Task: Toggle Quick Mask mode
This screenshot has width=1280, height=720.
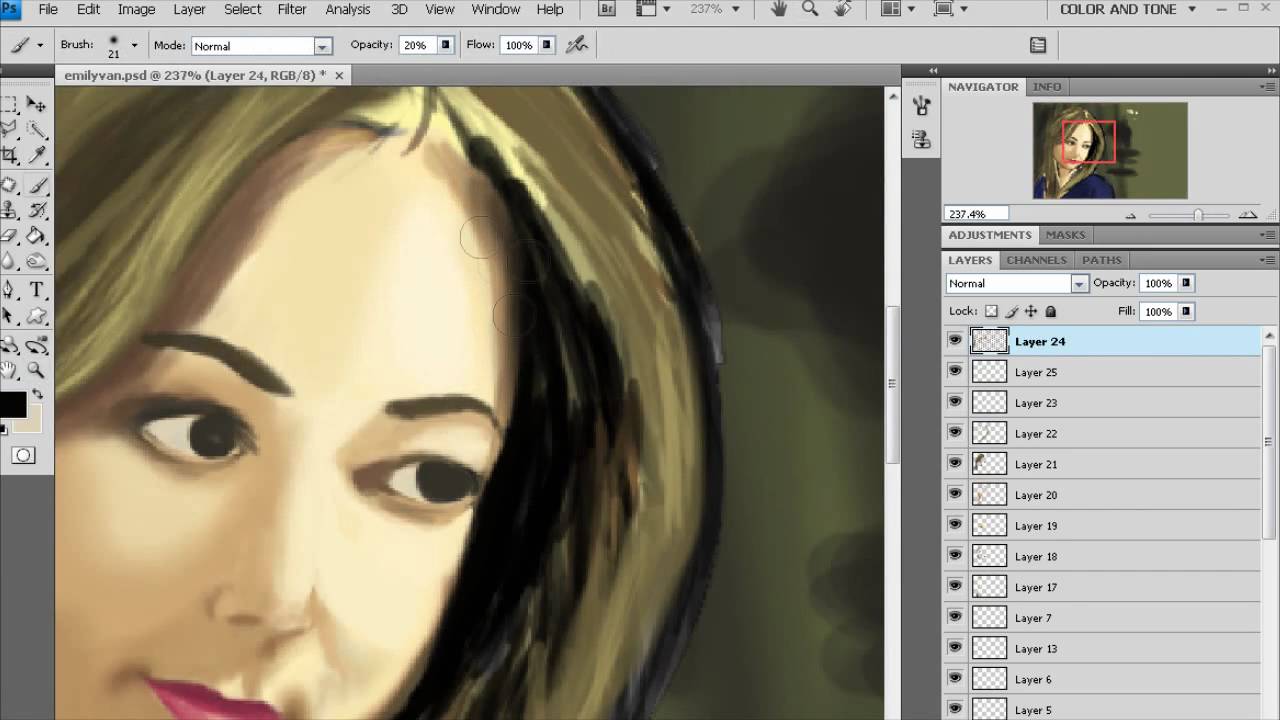Action: (23, 455)
